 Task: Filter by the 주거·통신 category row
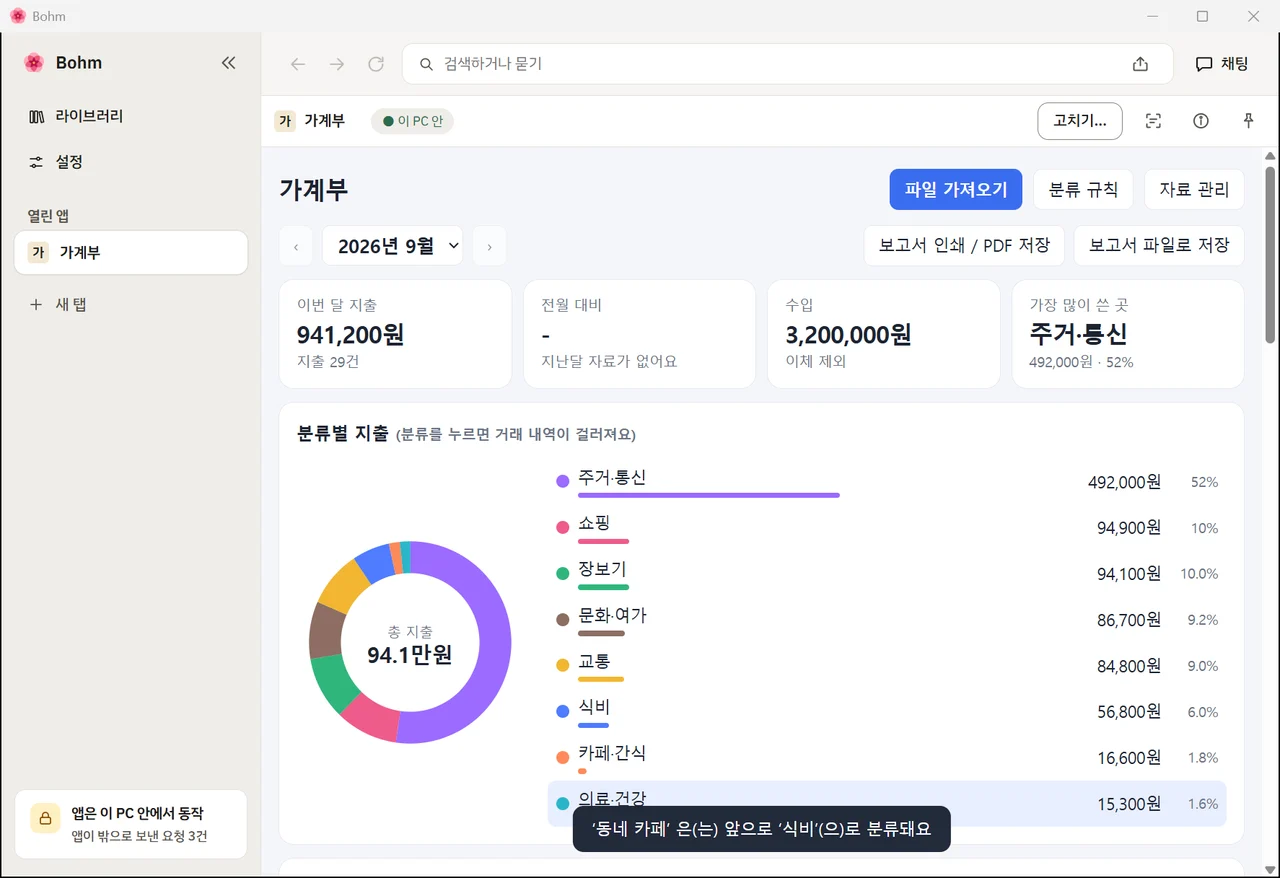point(887,482)
